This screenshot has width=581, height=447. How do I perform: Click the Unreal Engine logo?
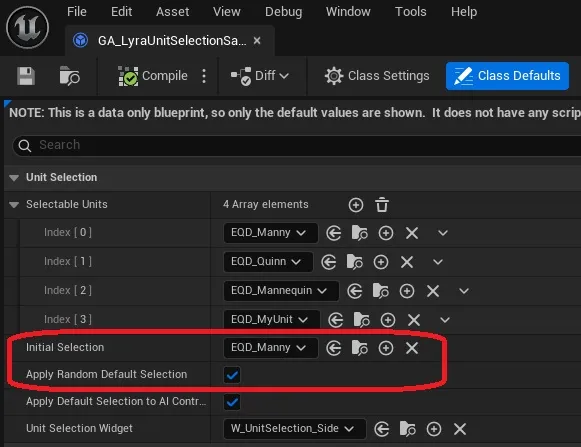[27, 27]
